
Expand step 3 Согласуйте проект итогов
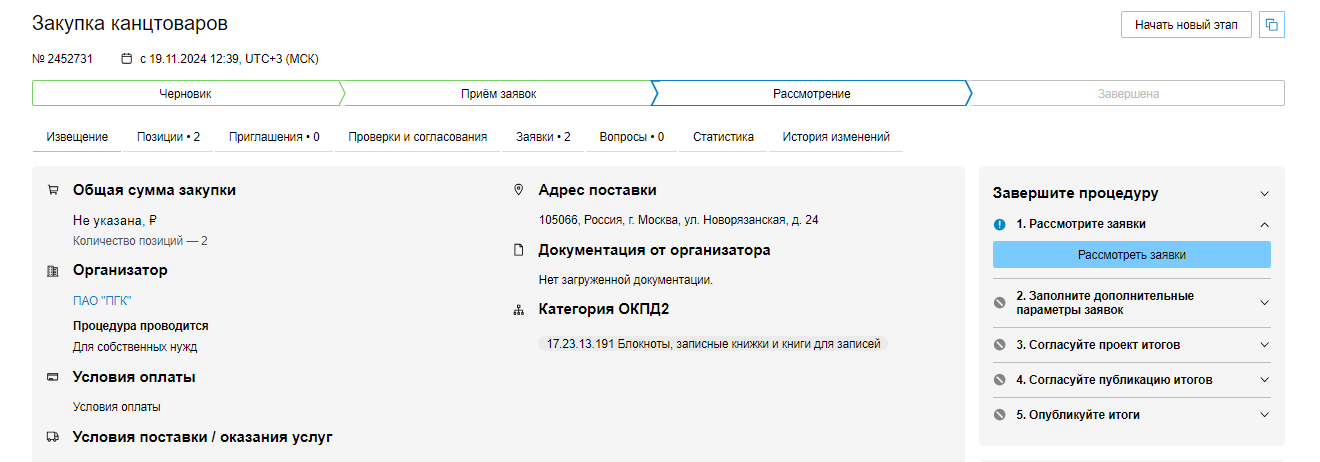coord(1264,345)
